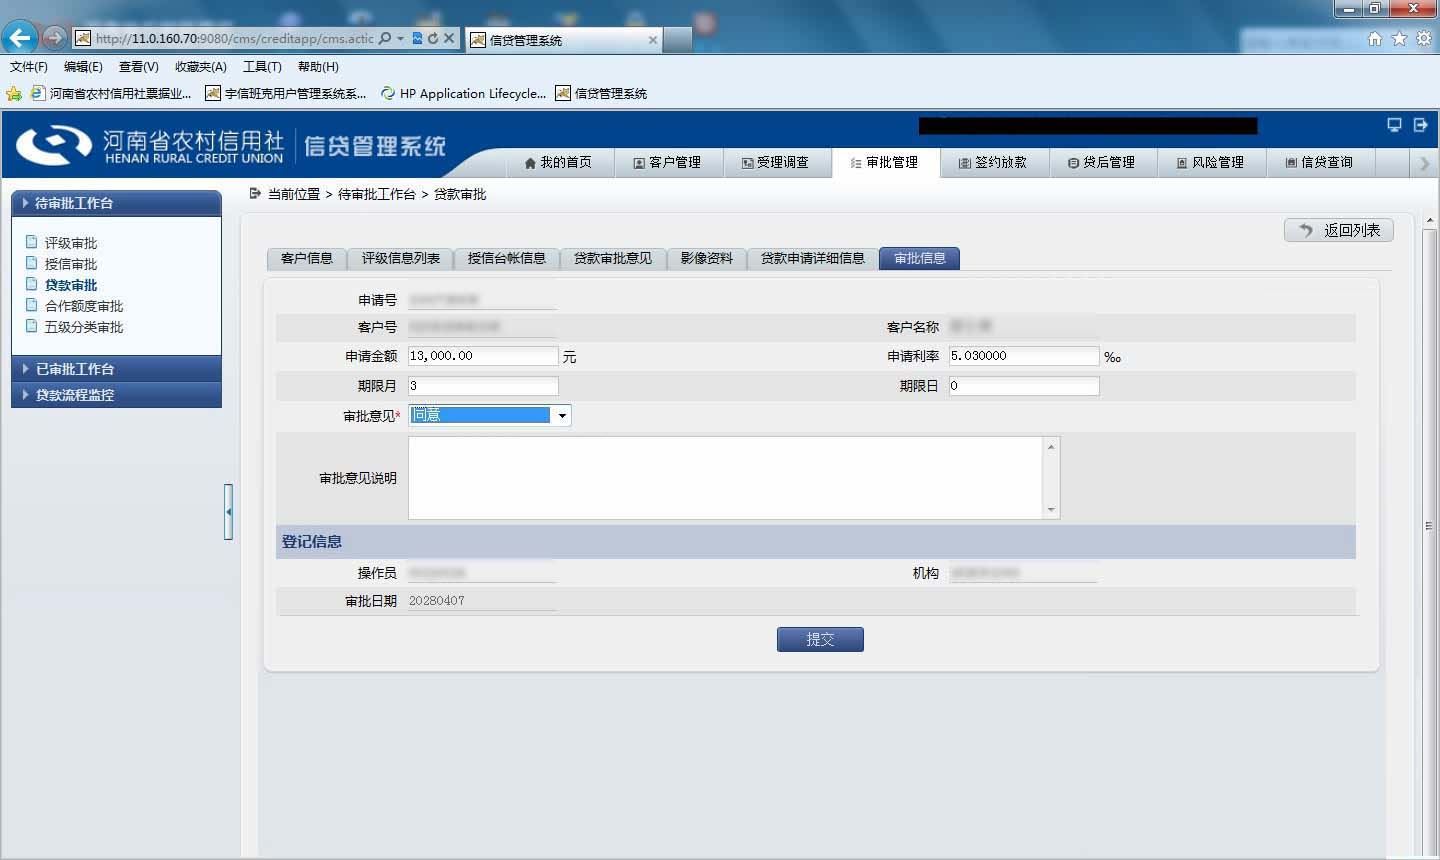Select the 审批信息 tab
The width and height of the screenshot is (1440, 860).
[x=920, y=259]
